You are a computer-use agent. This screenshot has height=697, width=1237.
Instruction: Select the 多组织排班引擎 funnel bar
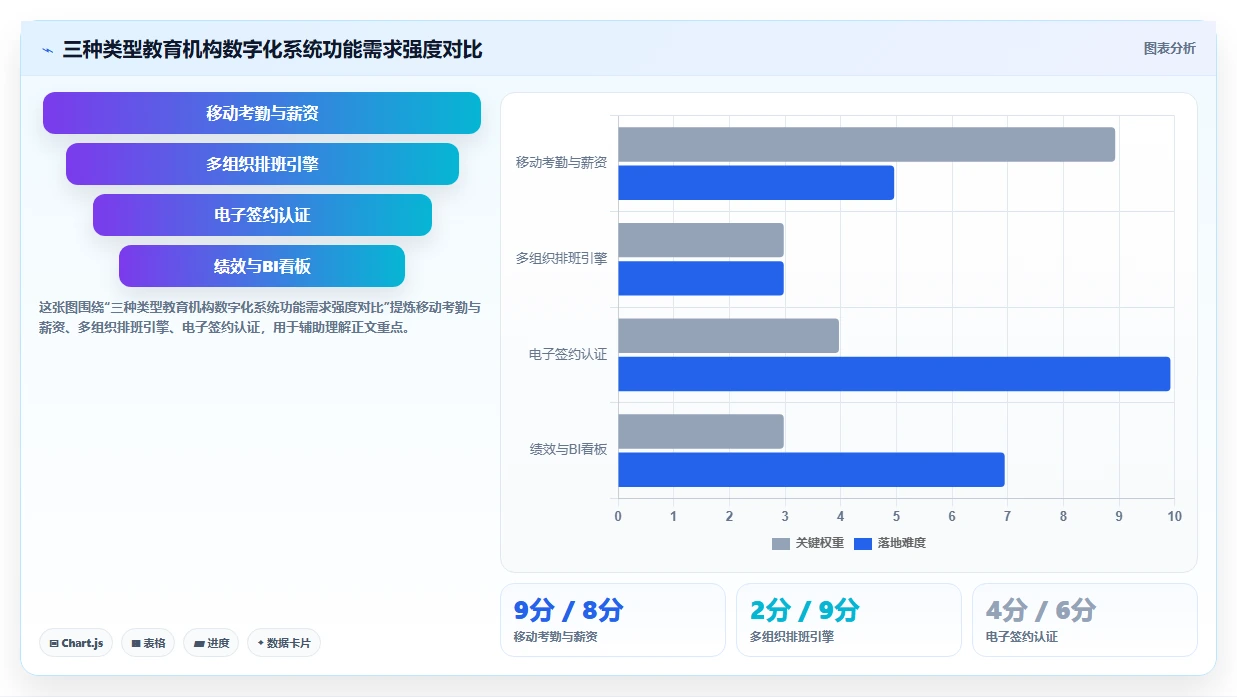coord(262,164)
